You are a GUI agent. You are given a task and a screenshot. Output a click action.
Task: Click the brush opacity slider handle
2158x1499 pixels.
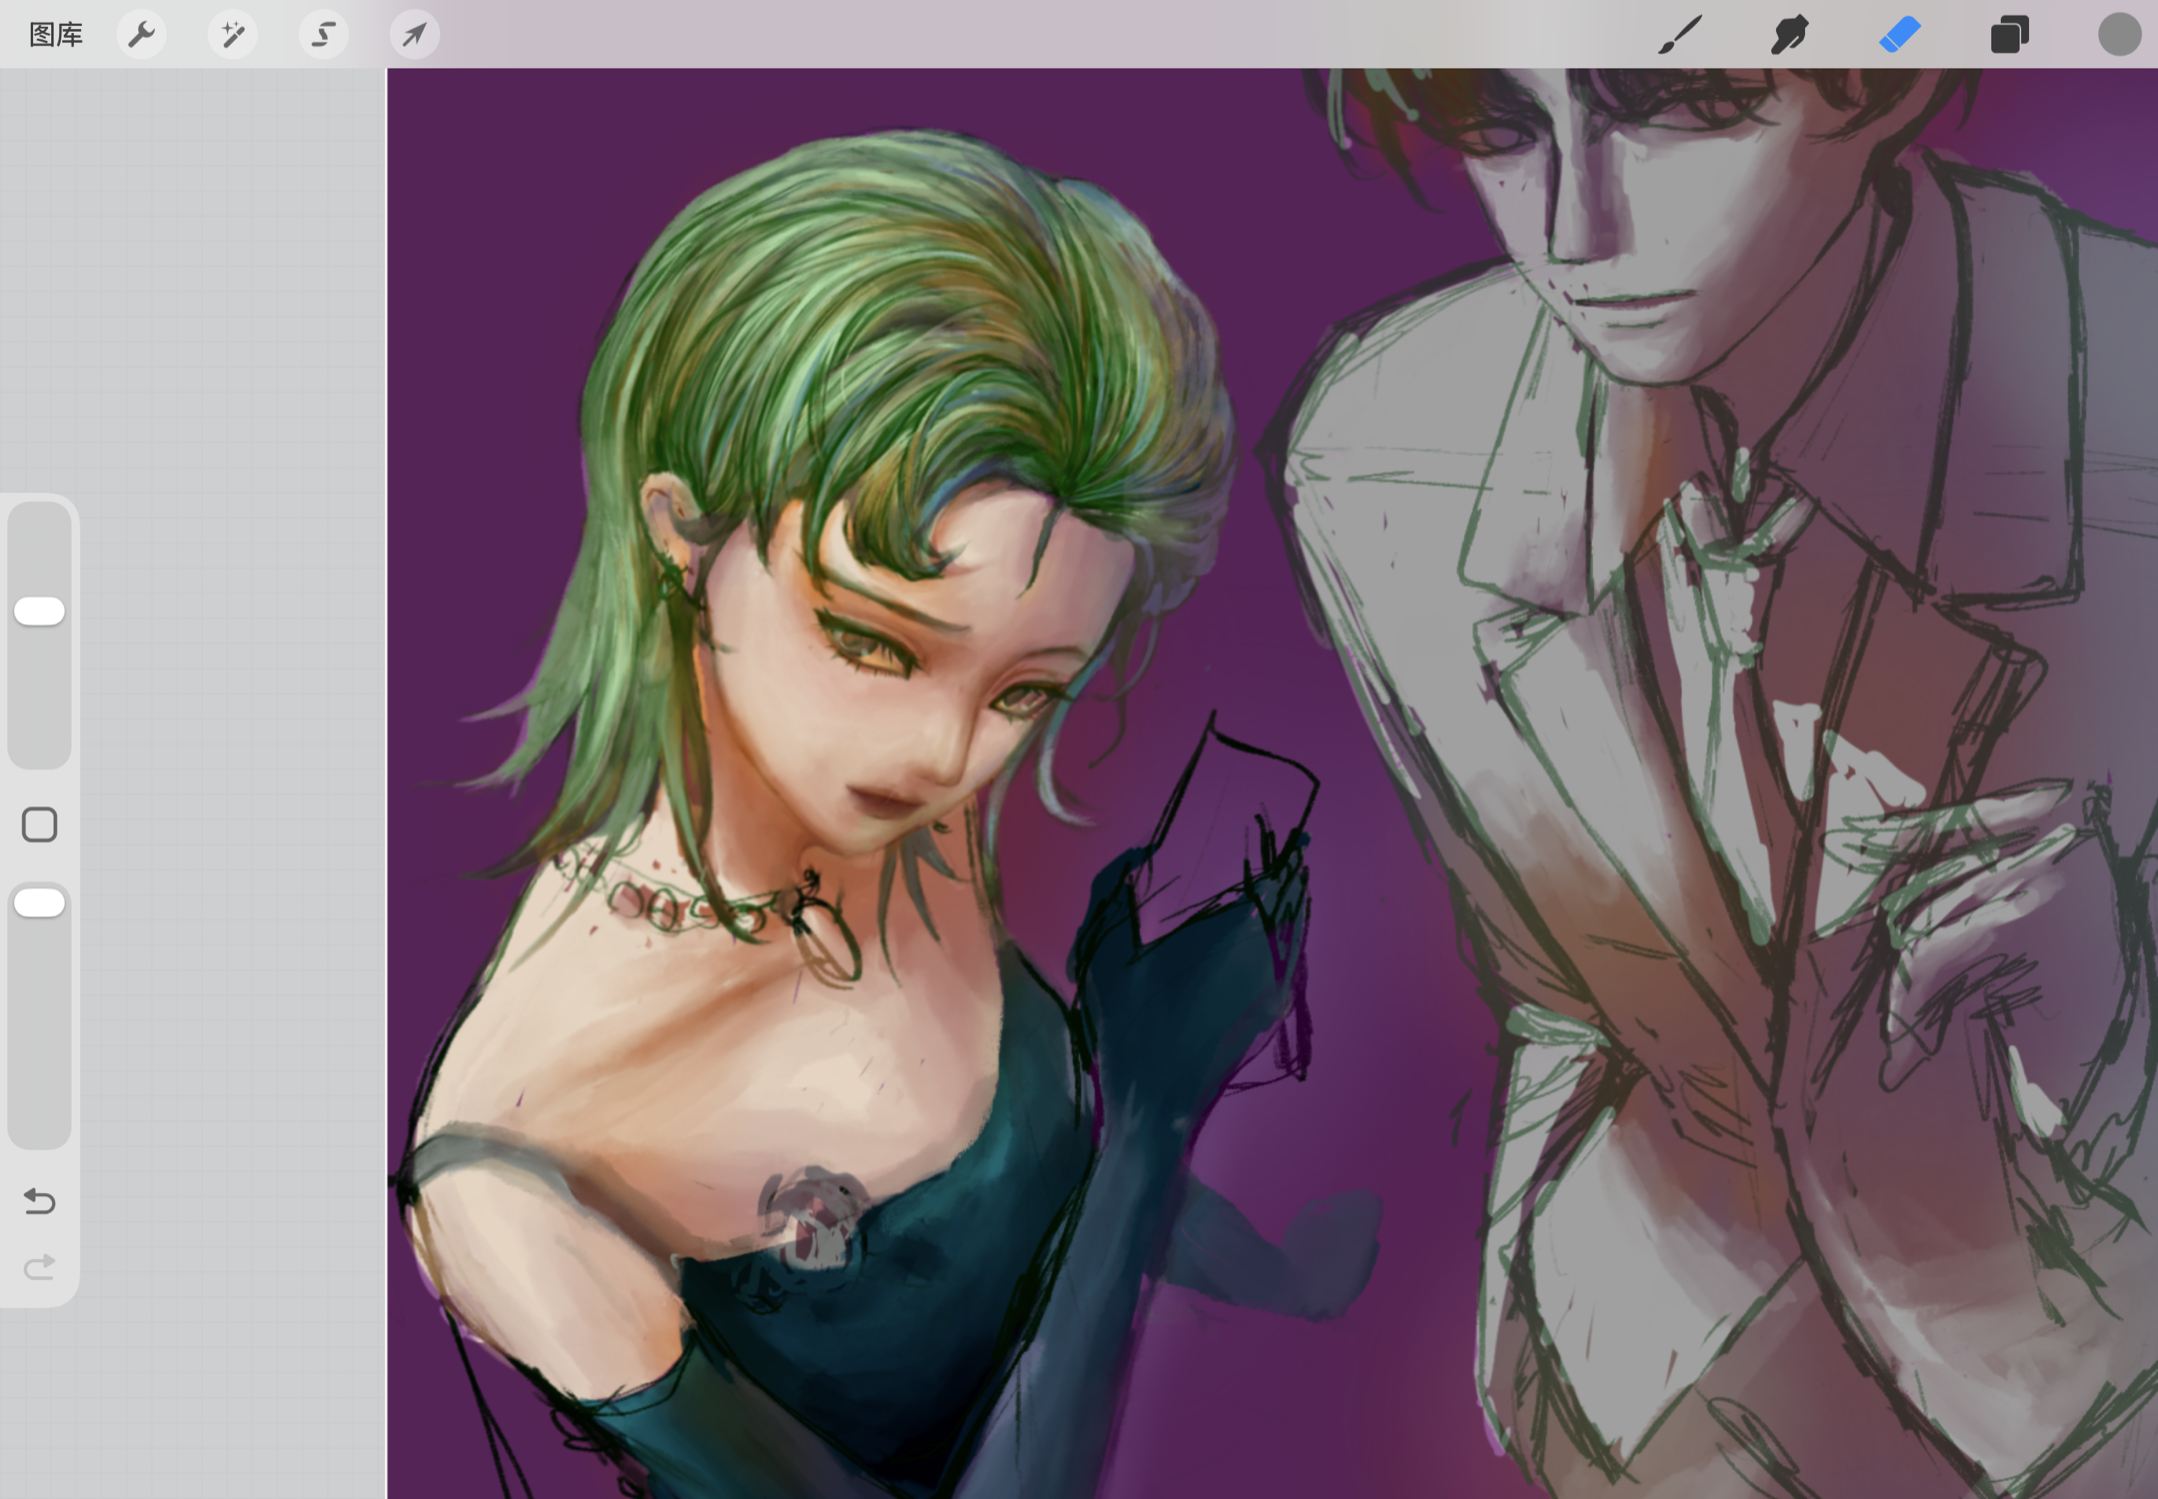(x=39, y=903)
